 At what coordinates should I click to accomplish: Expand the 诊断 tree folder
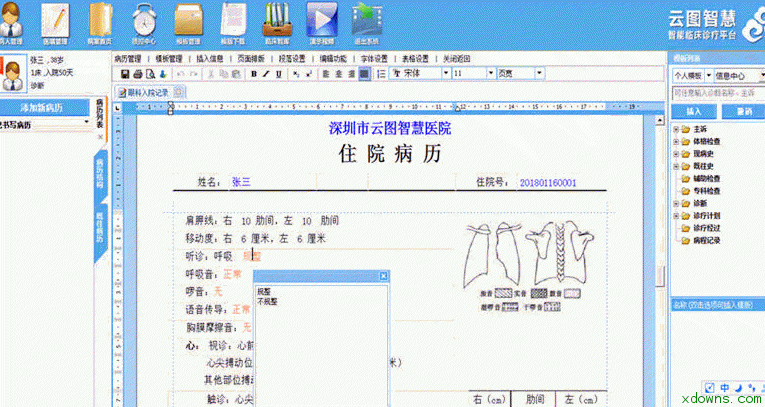click(x=676, y=204)
